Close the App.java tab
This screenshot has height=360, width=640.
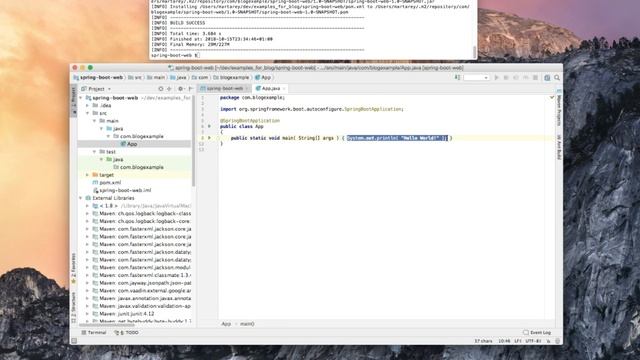click(284, 89)
